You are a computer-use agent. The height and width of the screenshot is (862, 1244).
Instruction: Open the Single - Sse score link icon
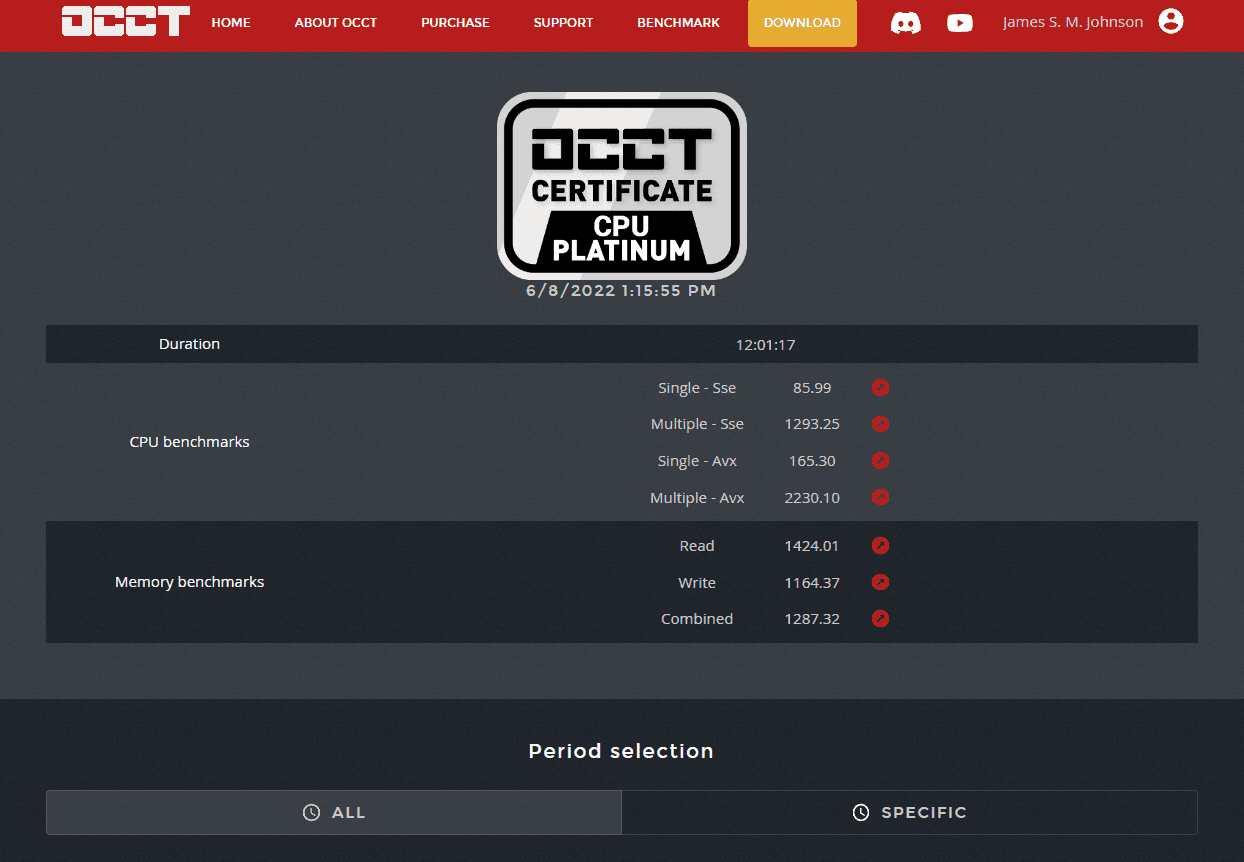pos(880,388)
